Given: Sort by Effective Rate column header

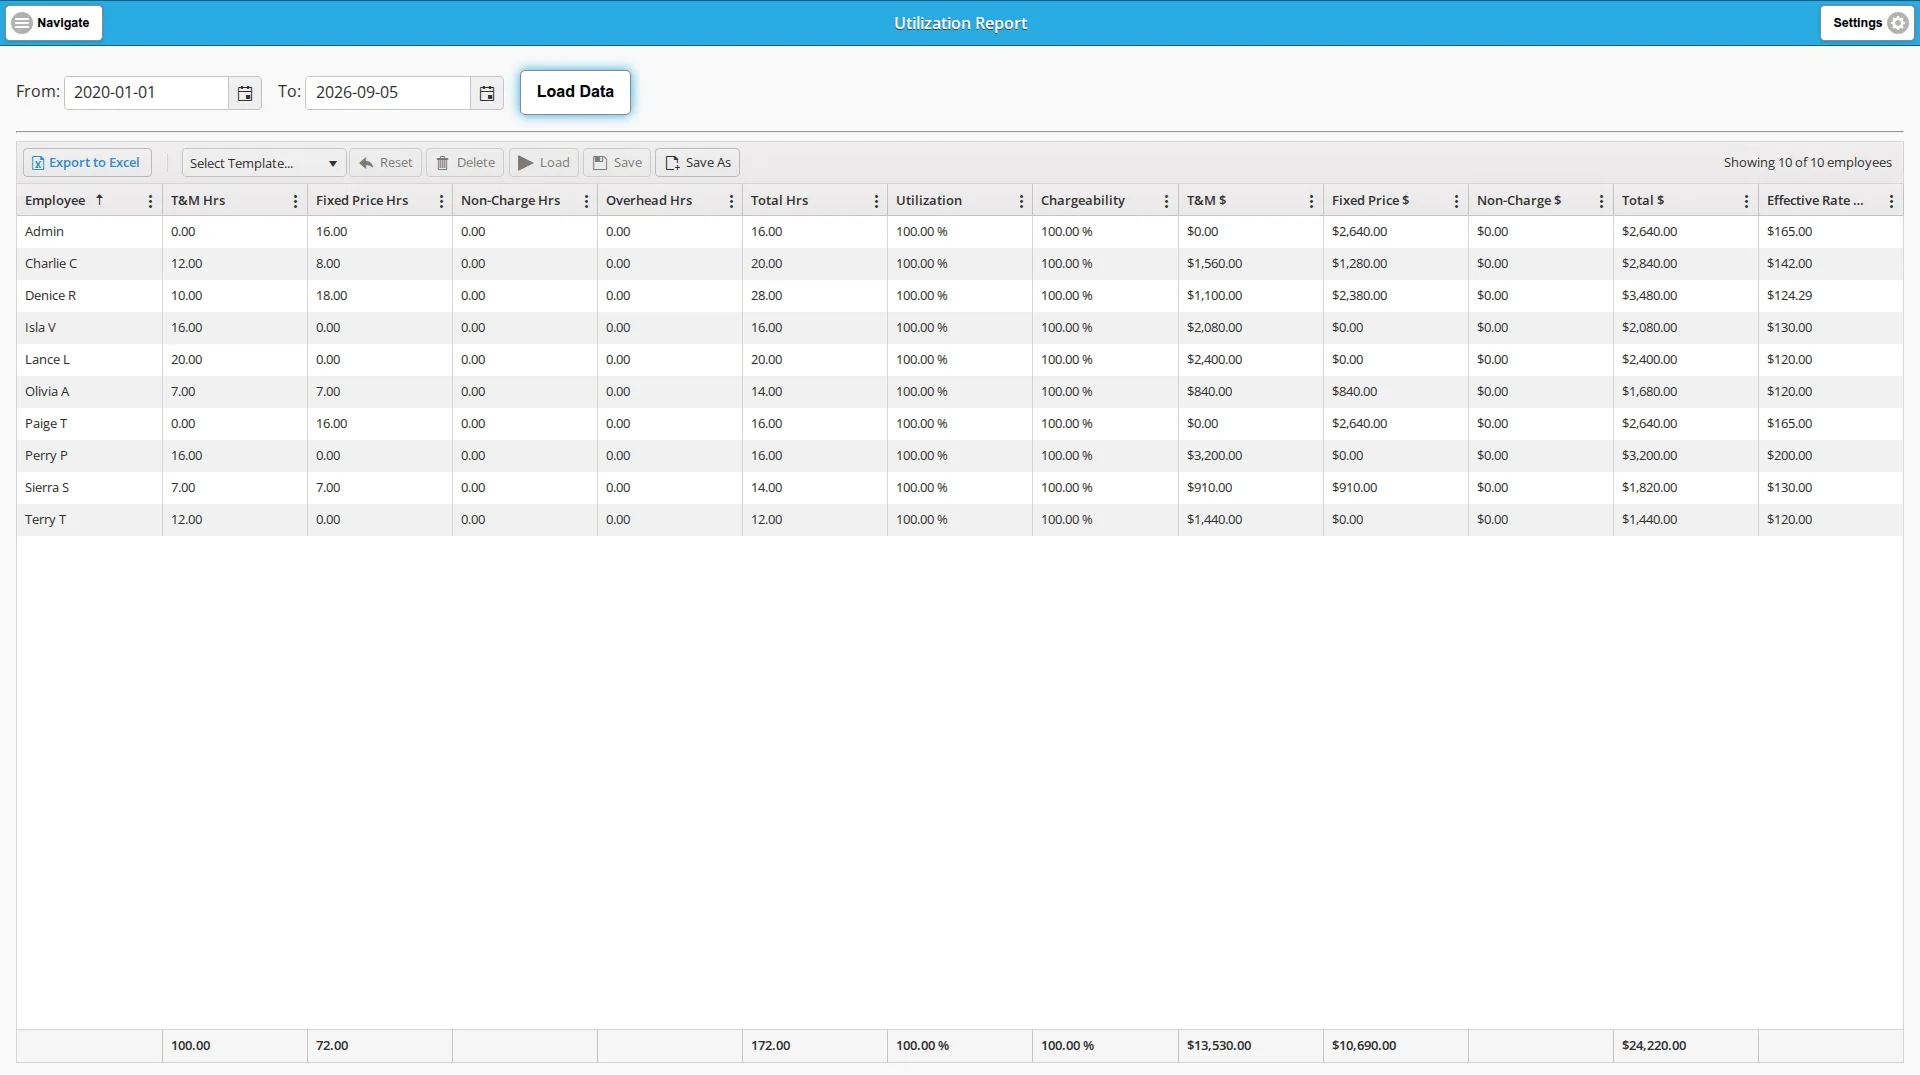Looking at the screenshot, I should point(1815,201).
